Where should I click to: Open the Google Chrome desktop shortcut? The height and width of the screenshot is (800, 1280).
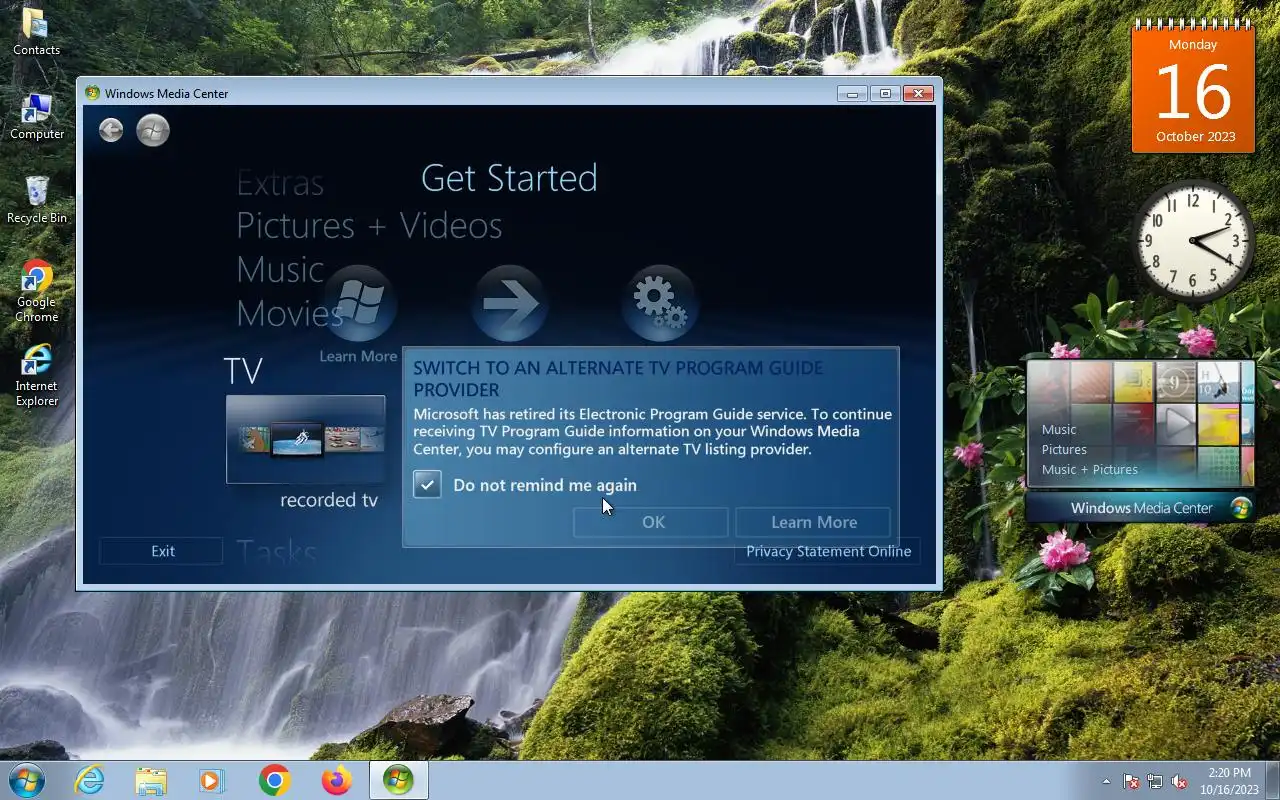pyautogui.click(x=37, y=291)
